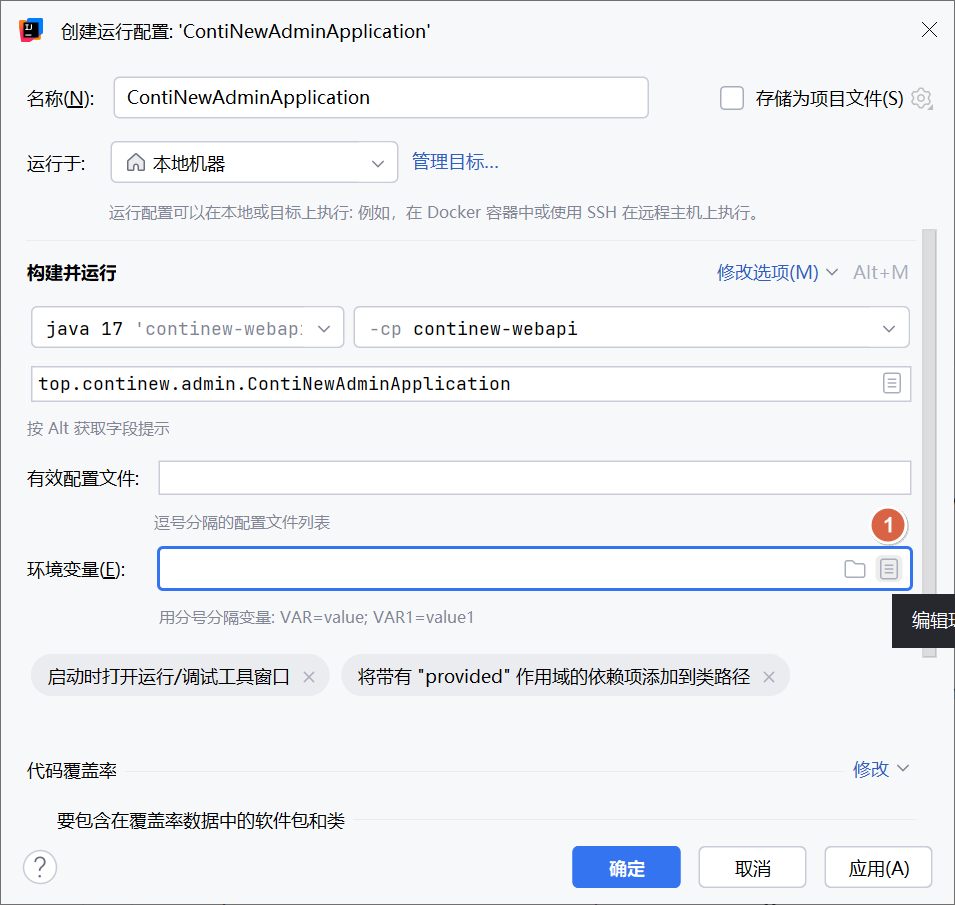Focus the 有效配置文件 input field
Viewport: 955px width, 905px height.
[x=535, y=478]
